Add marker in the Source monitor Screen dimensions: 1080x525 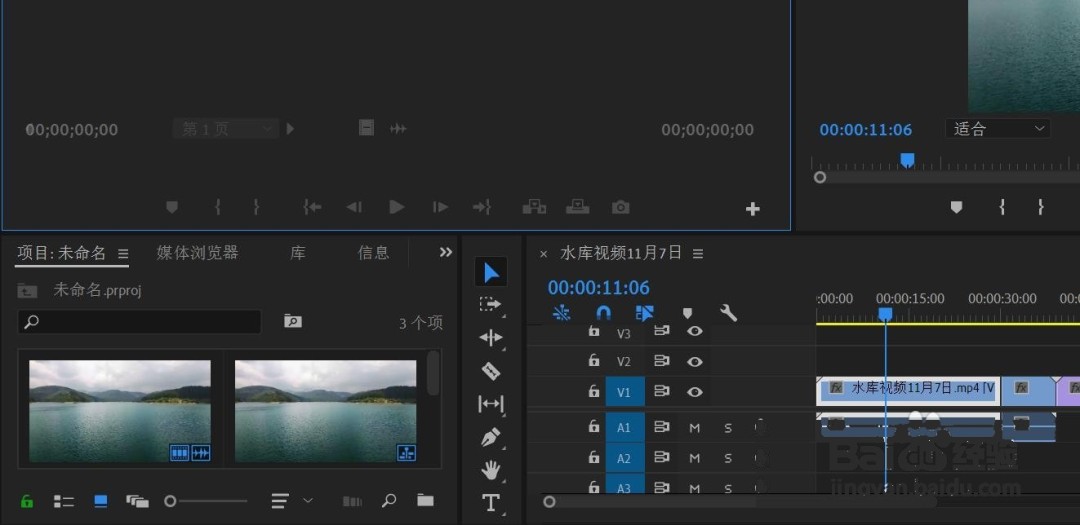172,207
